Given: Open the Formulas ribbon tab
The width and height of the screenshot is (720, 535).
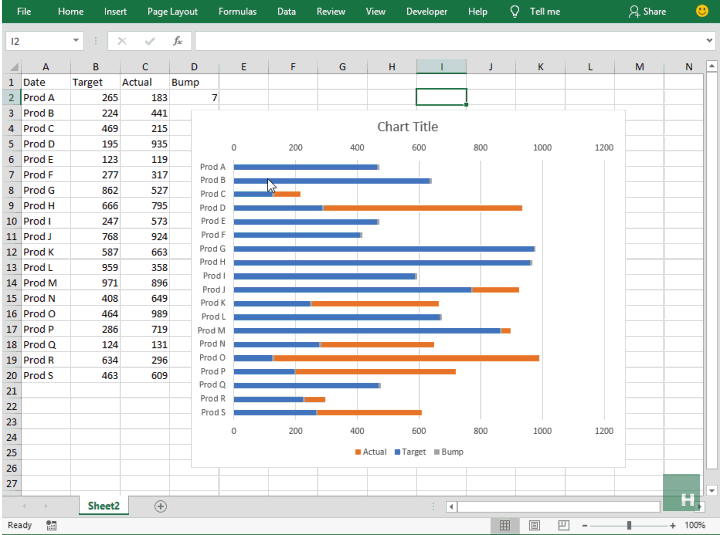Looking at the screenshot, I should pos(237,11).
